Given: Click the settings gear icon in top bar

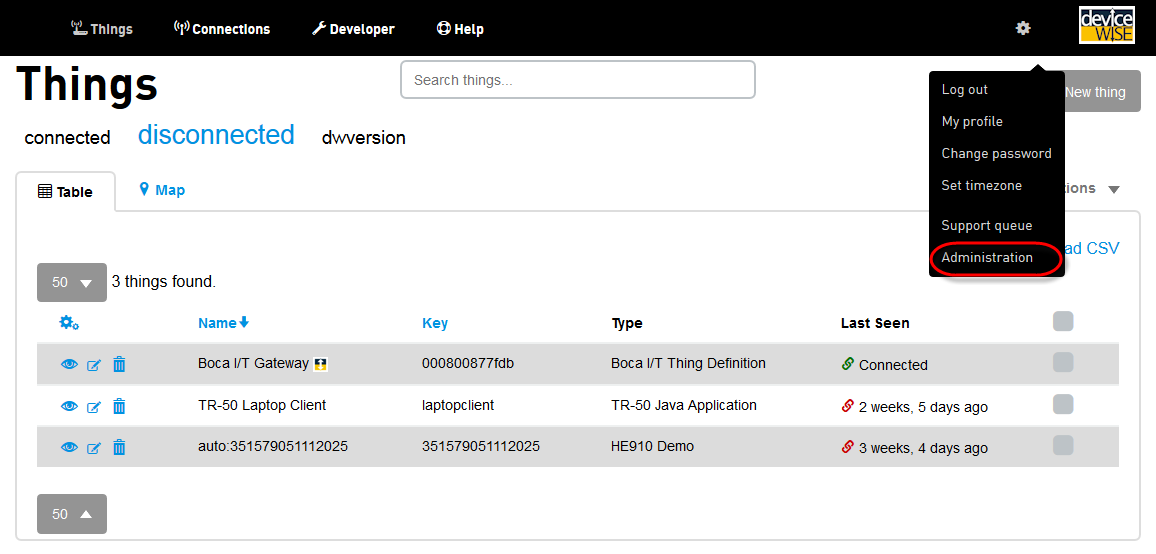Looking at the screenshot, I should (x=1022, y=28).
